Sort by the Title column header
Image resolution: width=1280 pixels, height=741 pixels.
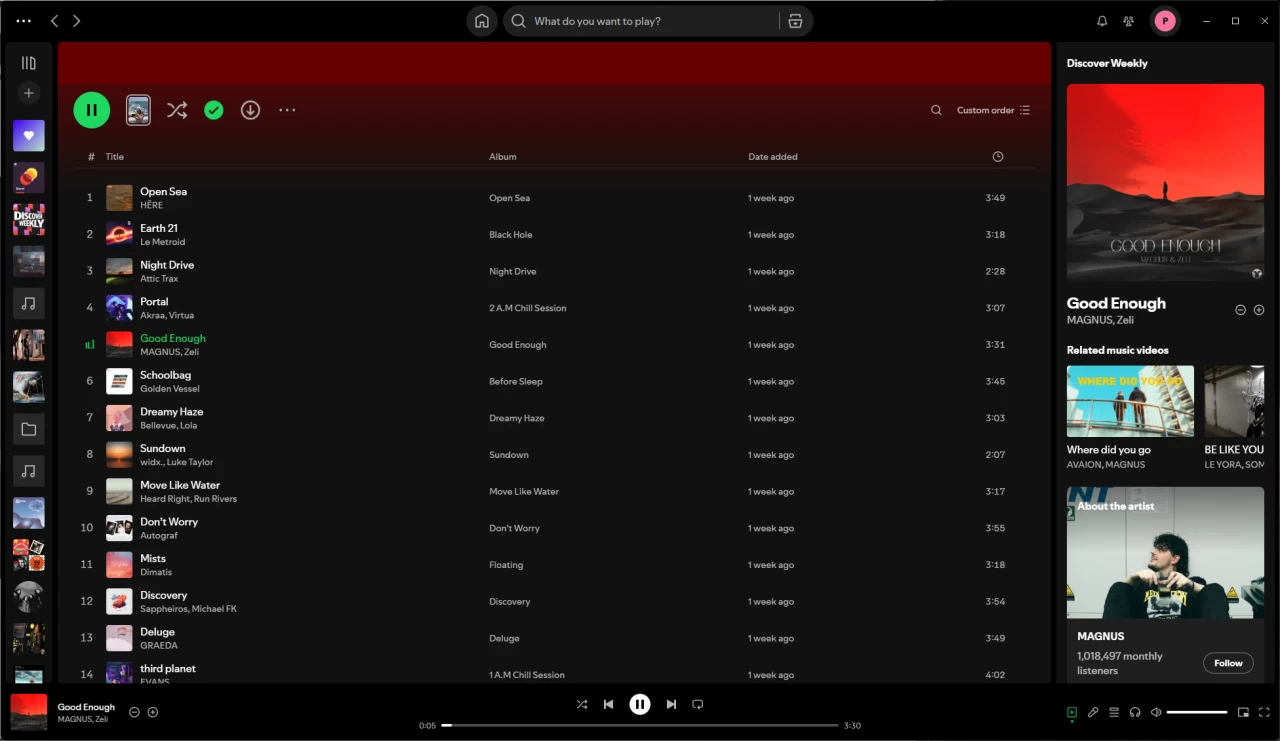point(115,156)
